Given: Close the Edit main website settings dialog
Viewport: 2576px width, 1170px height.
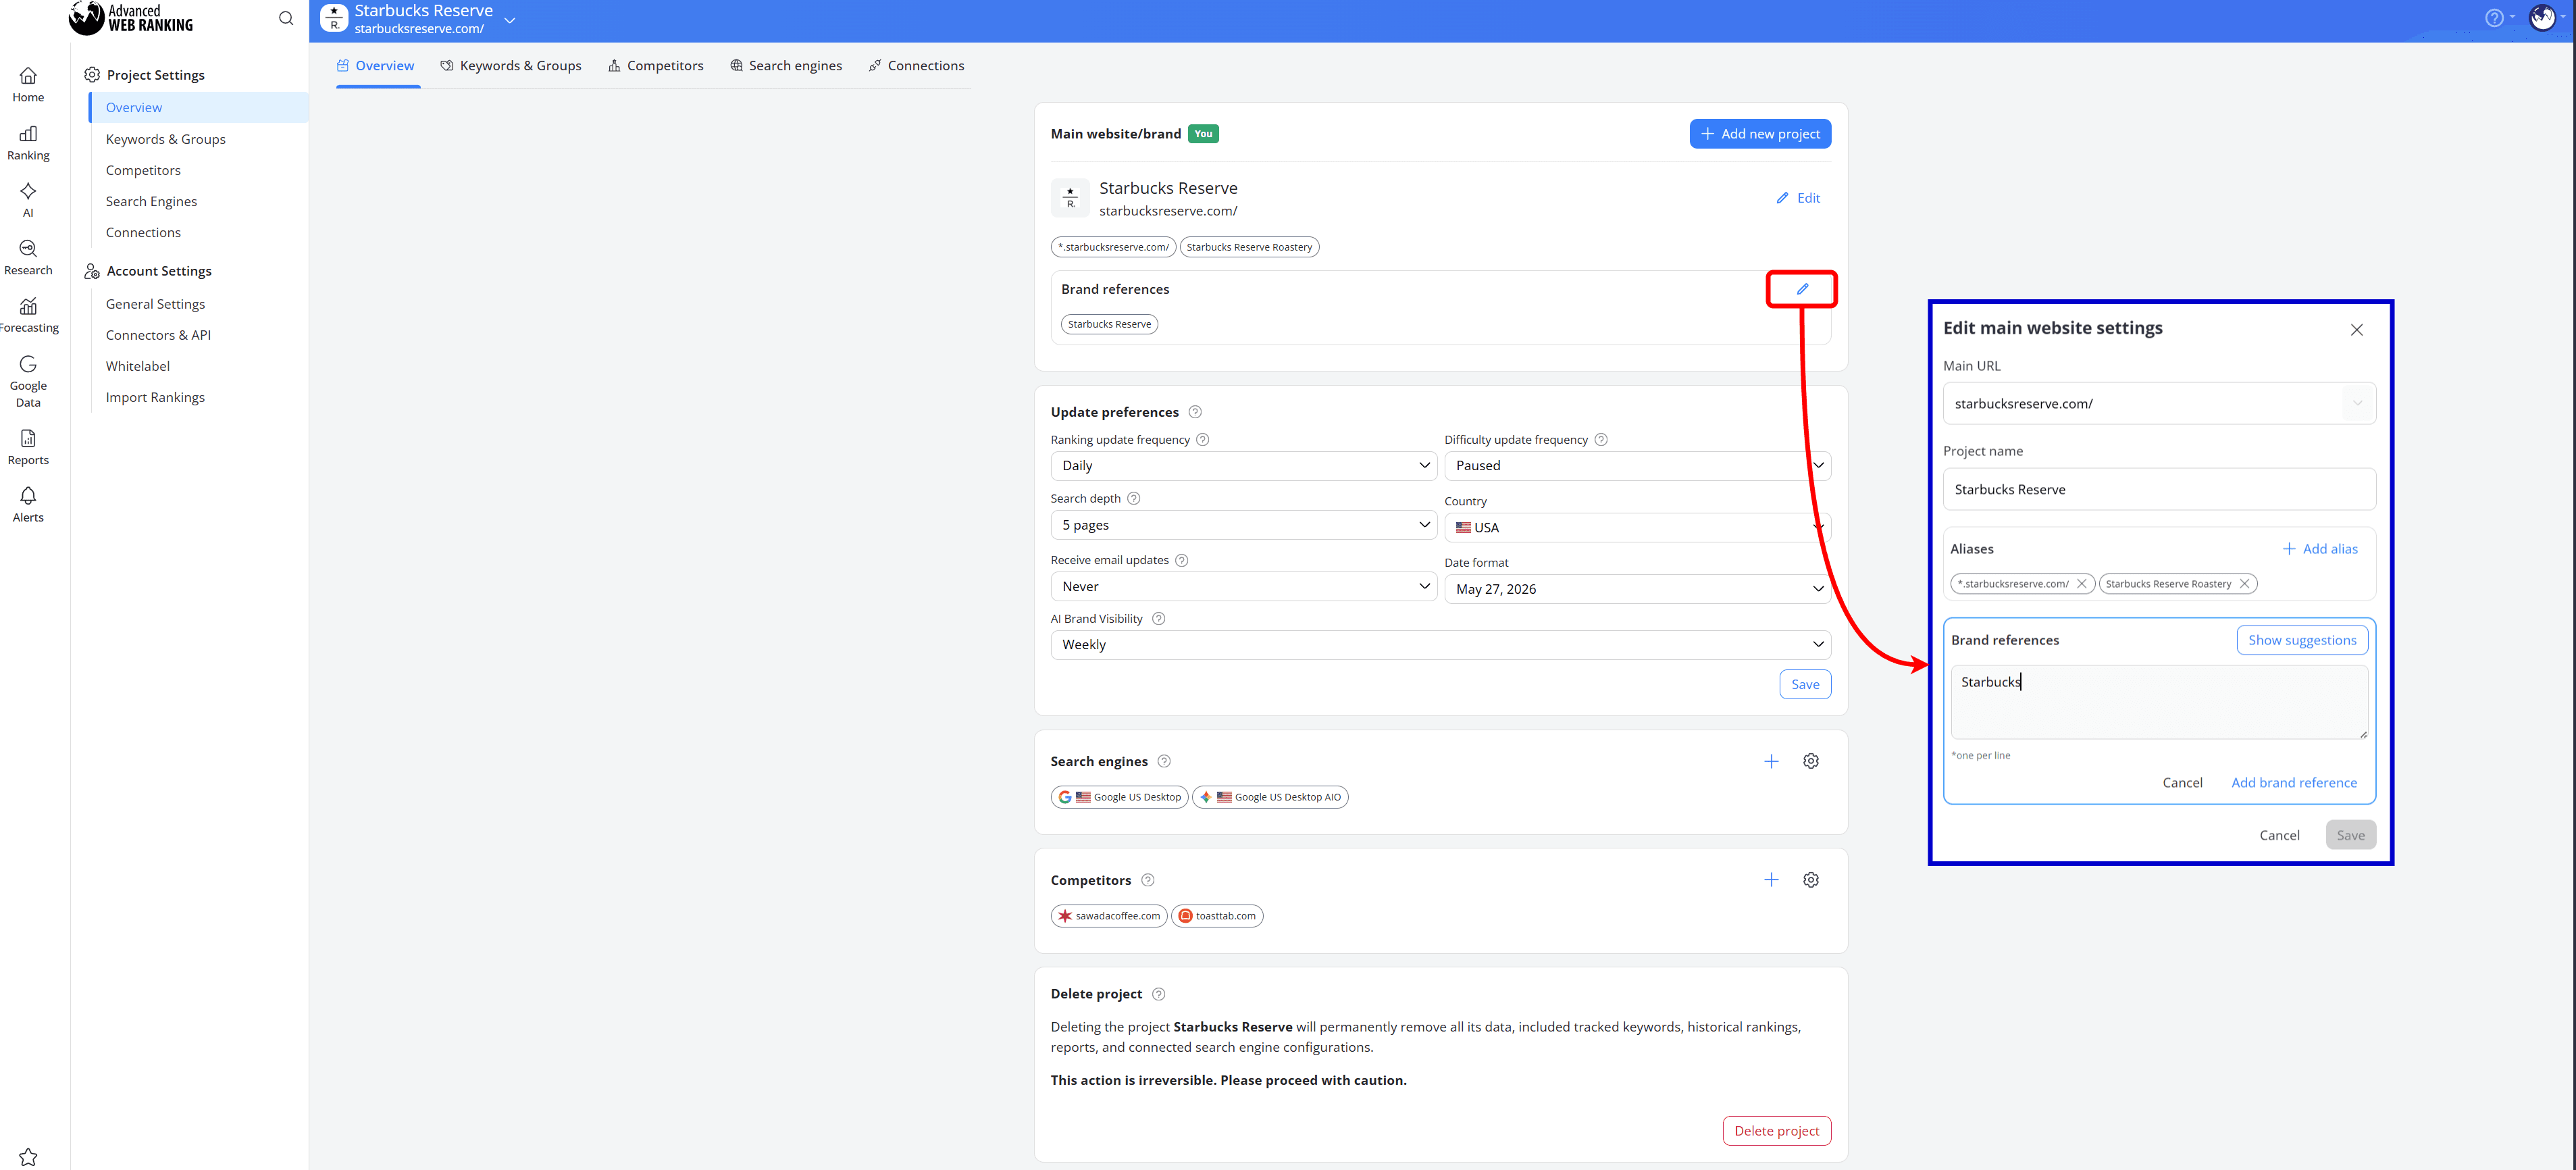Looking at the screenshot, I should [2357, 330].
